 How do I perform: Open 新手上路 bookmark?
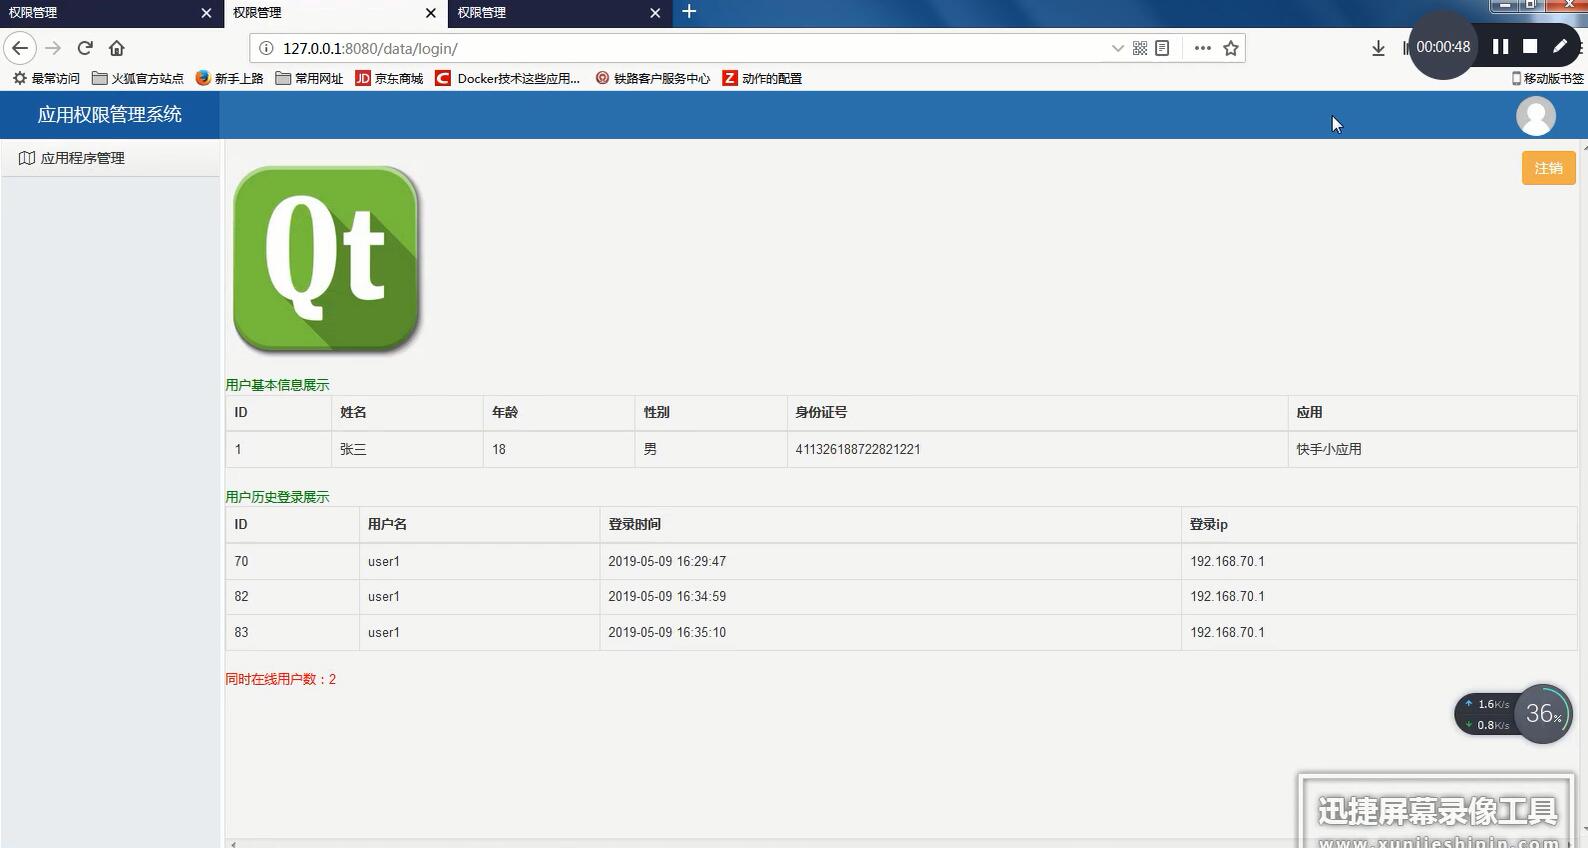(x=229, y=78)
